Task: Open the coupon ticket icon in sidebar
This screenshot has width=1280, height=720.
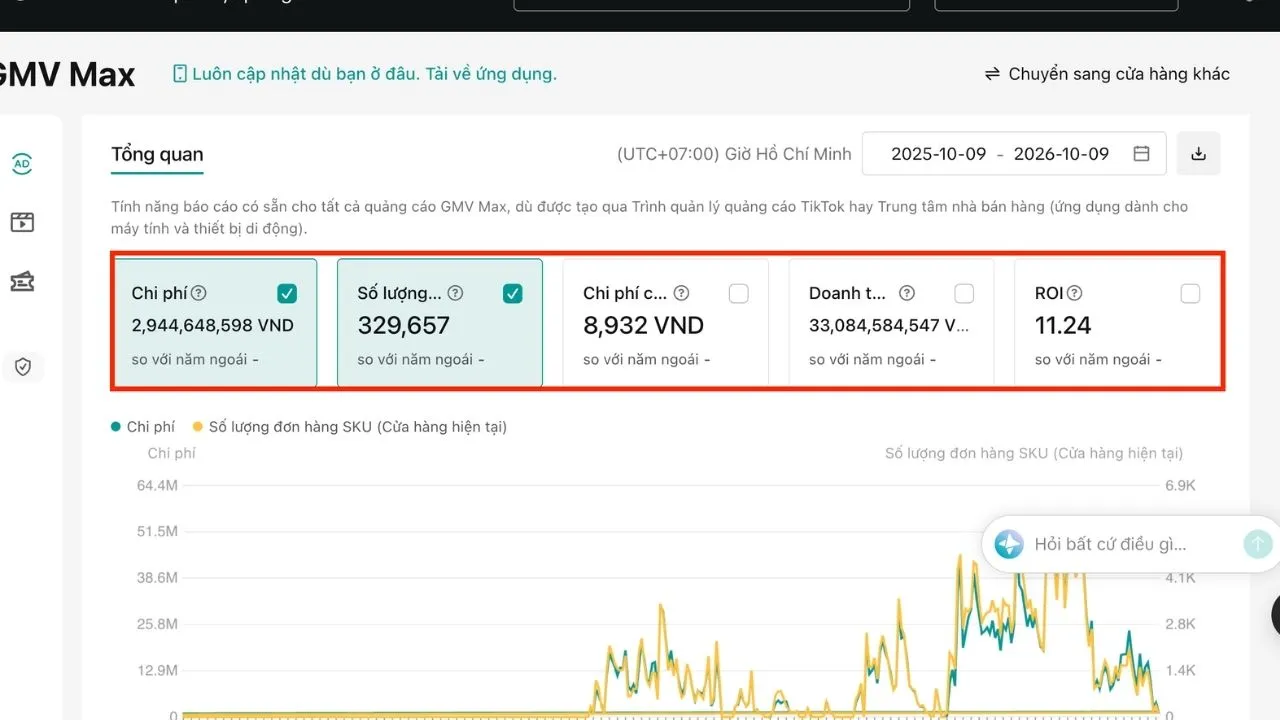Action: [22, 282]
